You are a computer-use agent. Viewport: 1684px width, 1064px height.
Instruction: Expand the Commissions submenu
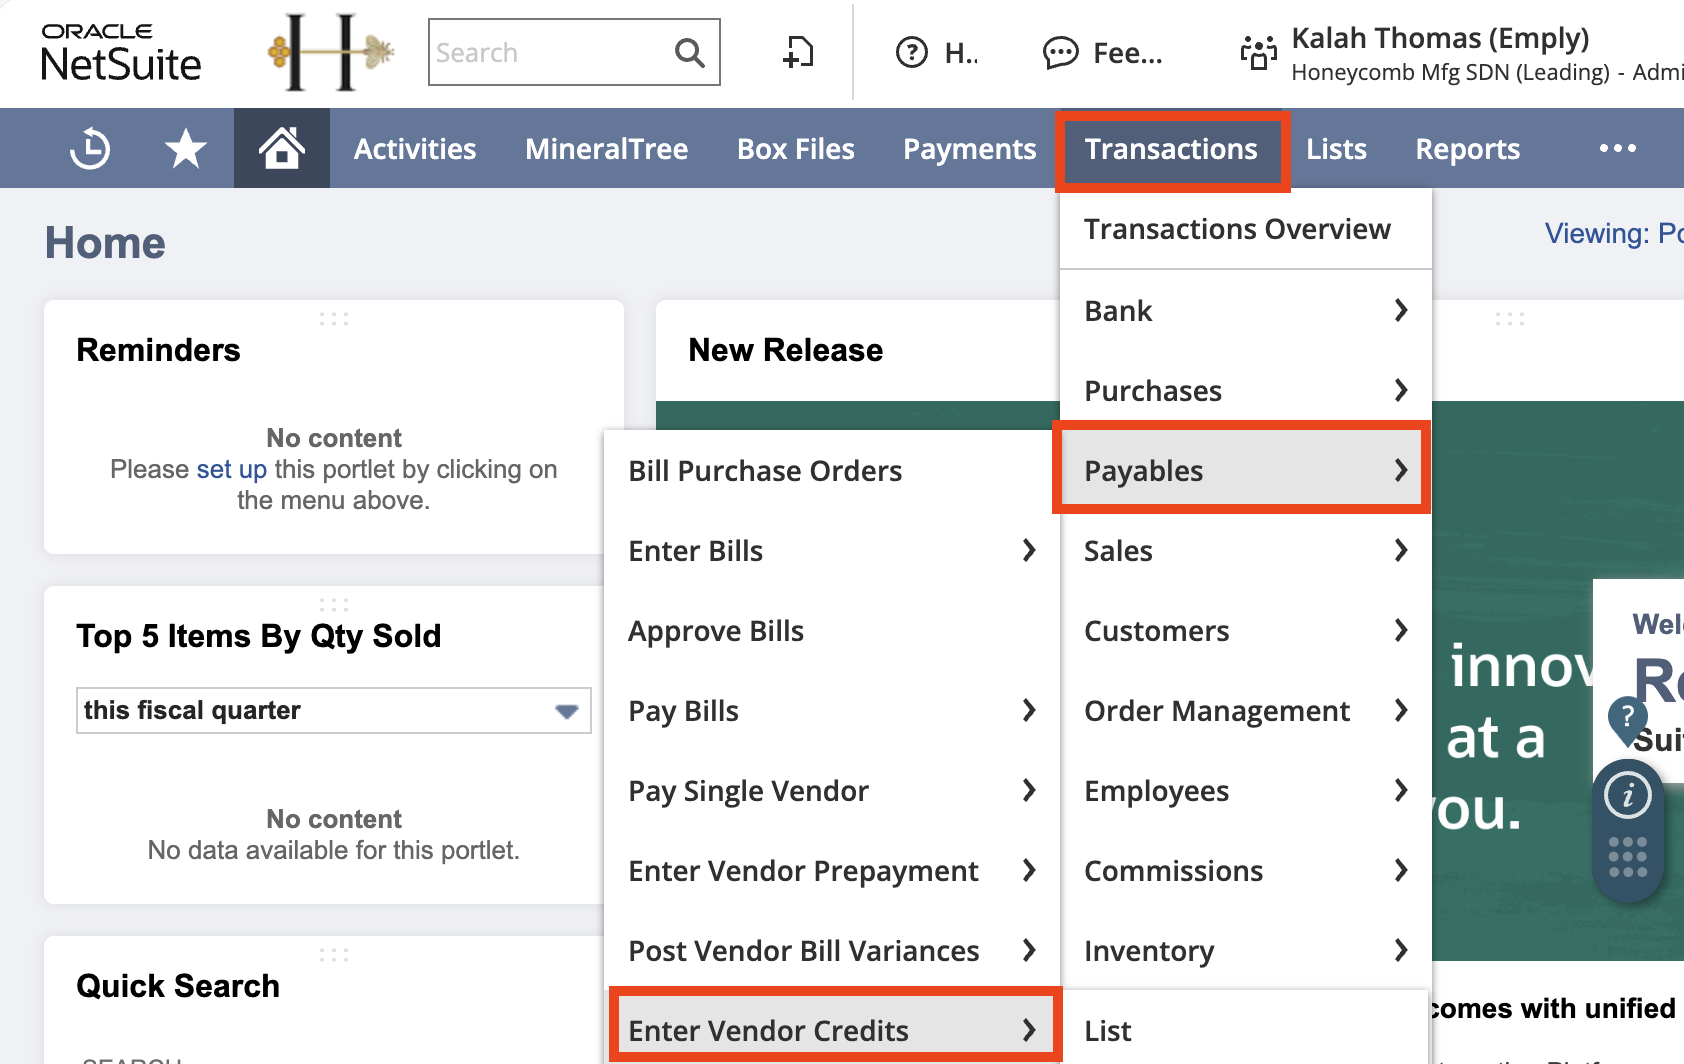1246,870
